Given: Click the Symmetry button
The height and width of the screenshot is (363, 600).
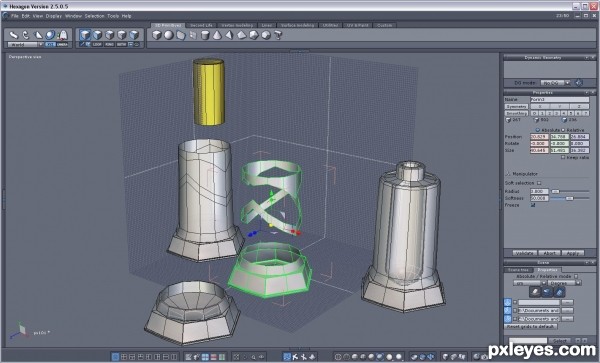Looking at the screenshot, I should [x=516, y=106].
